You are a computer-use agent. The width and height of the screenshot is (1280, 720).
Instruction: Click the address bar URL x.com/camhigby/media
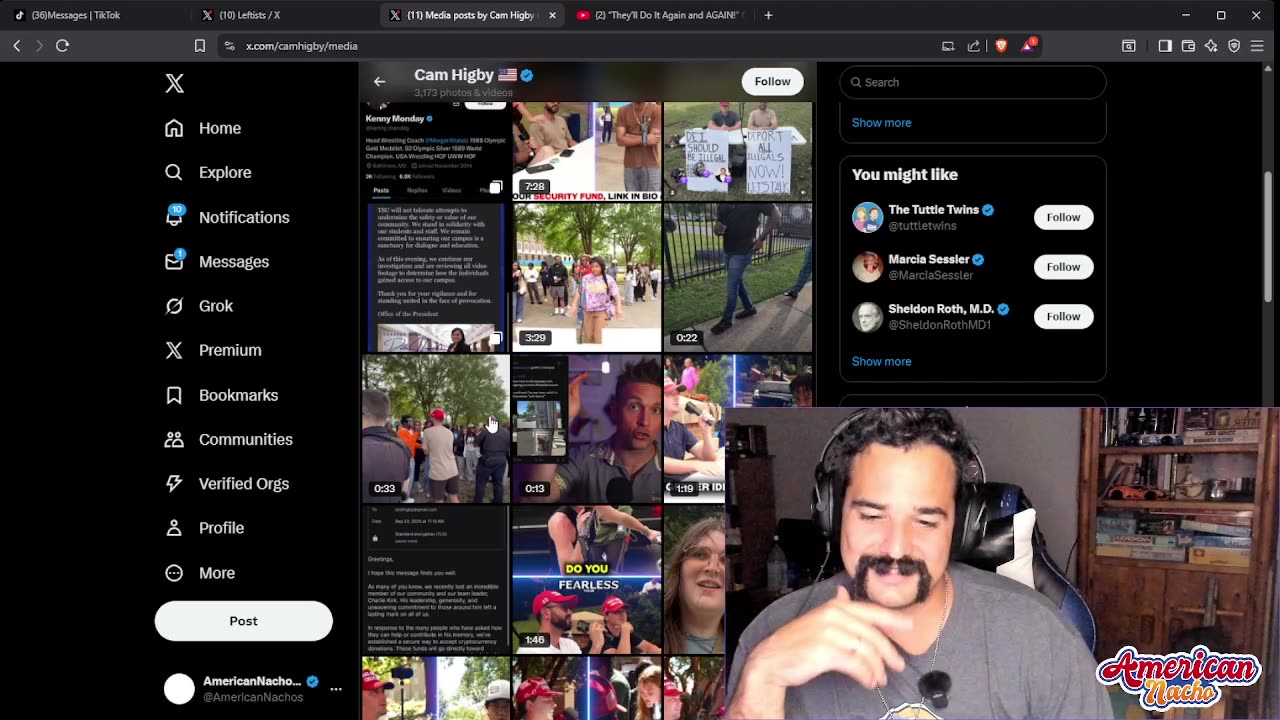301,46
